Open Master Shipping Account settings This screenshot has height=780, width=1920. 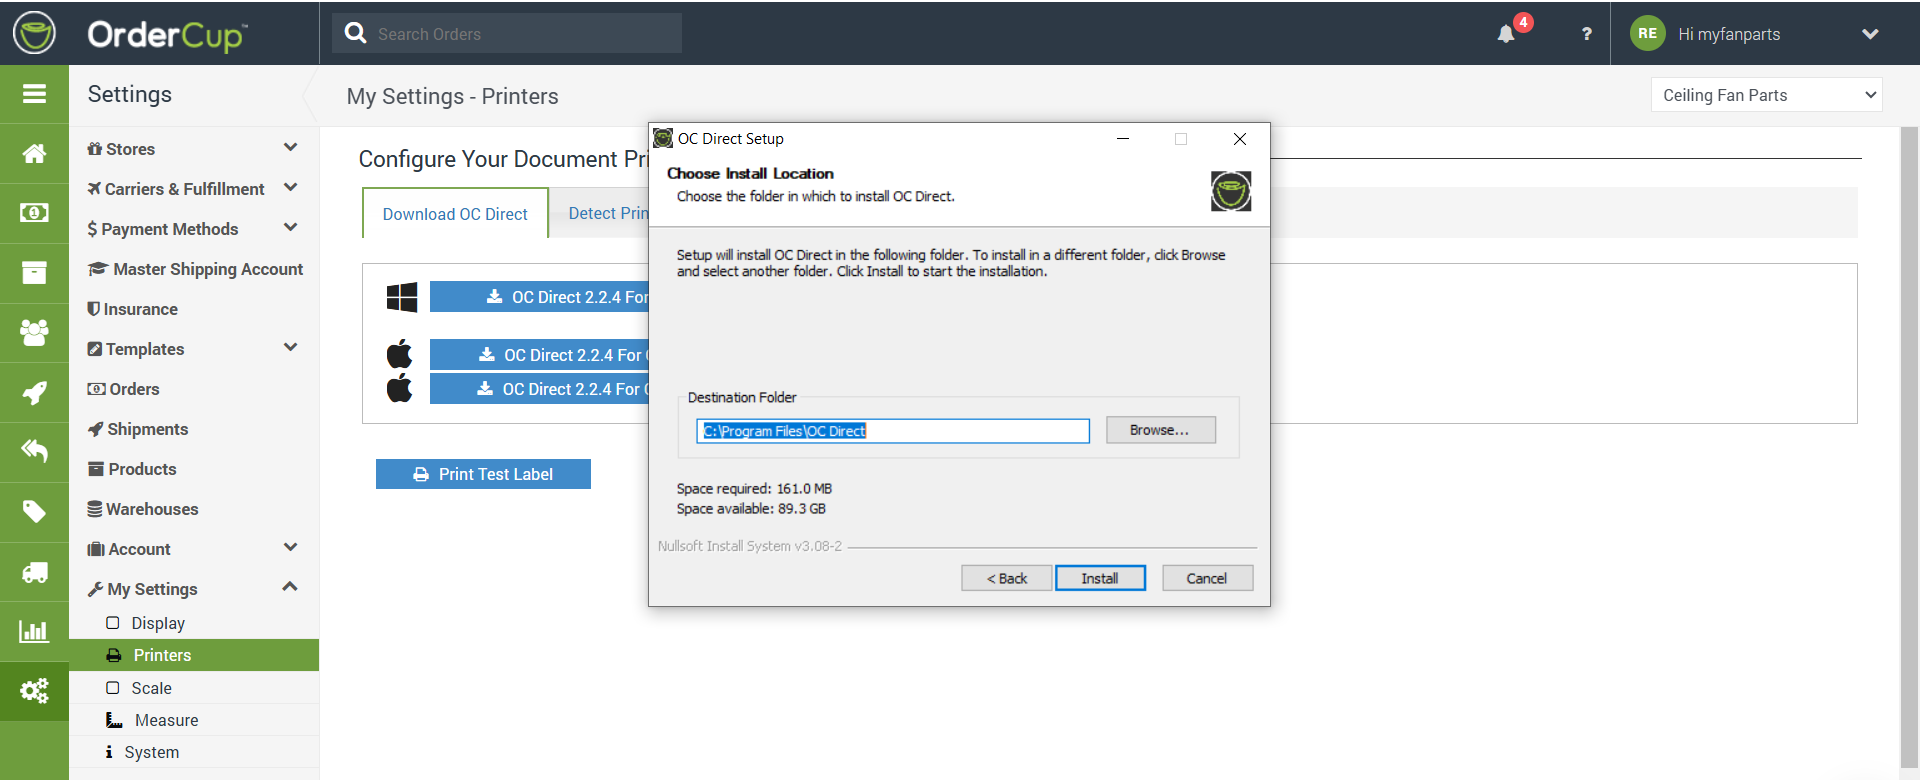(195, 269)
